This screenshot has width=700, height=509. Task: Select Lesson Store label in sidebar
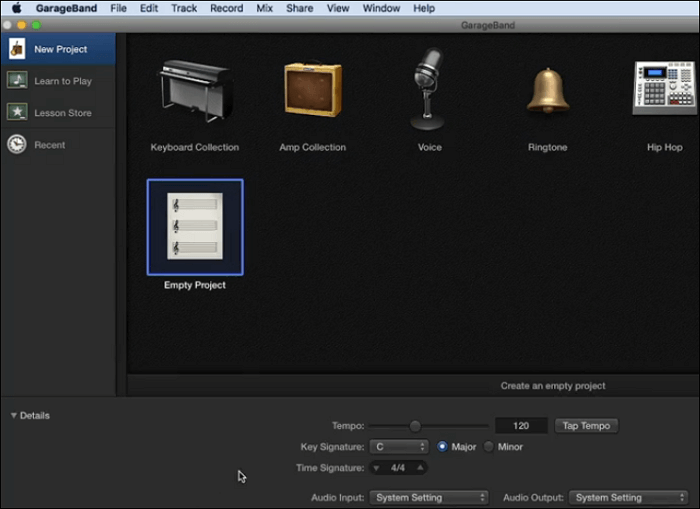(x=63, y=113)
